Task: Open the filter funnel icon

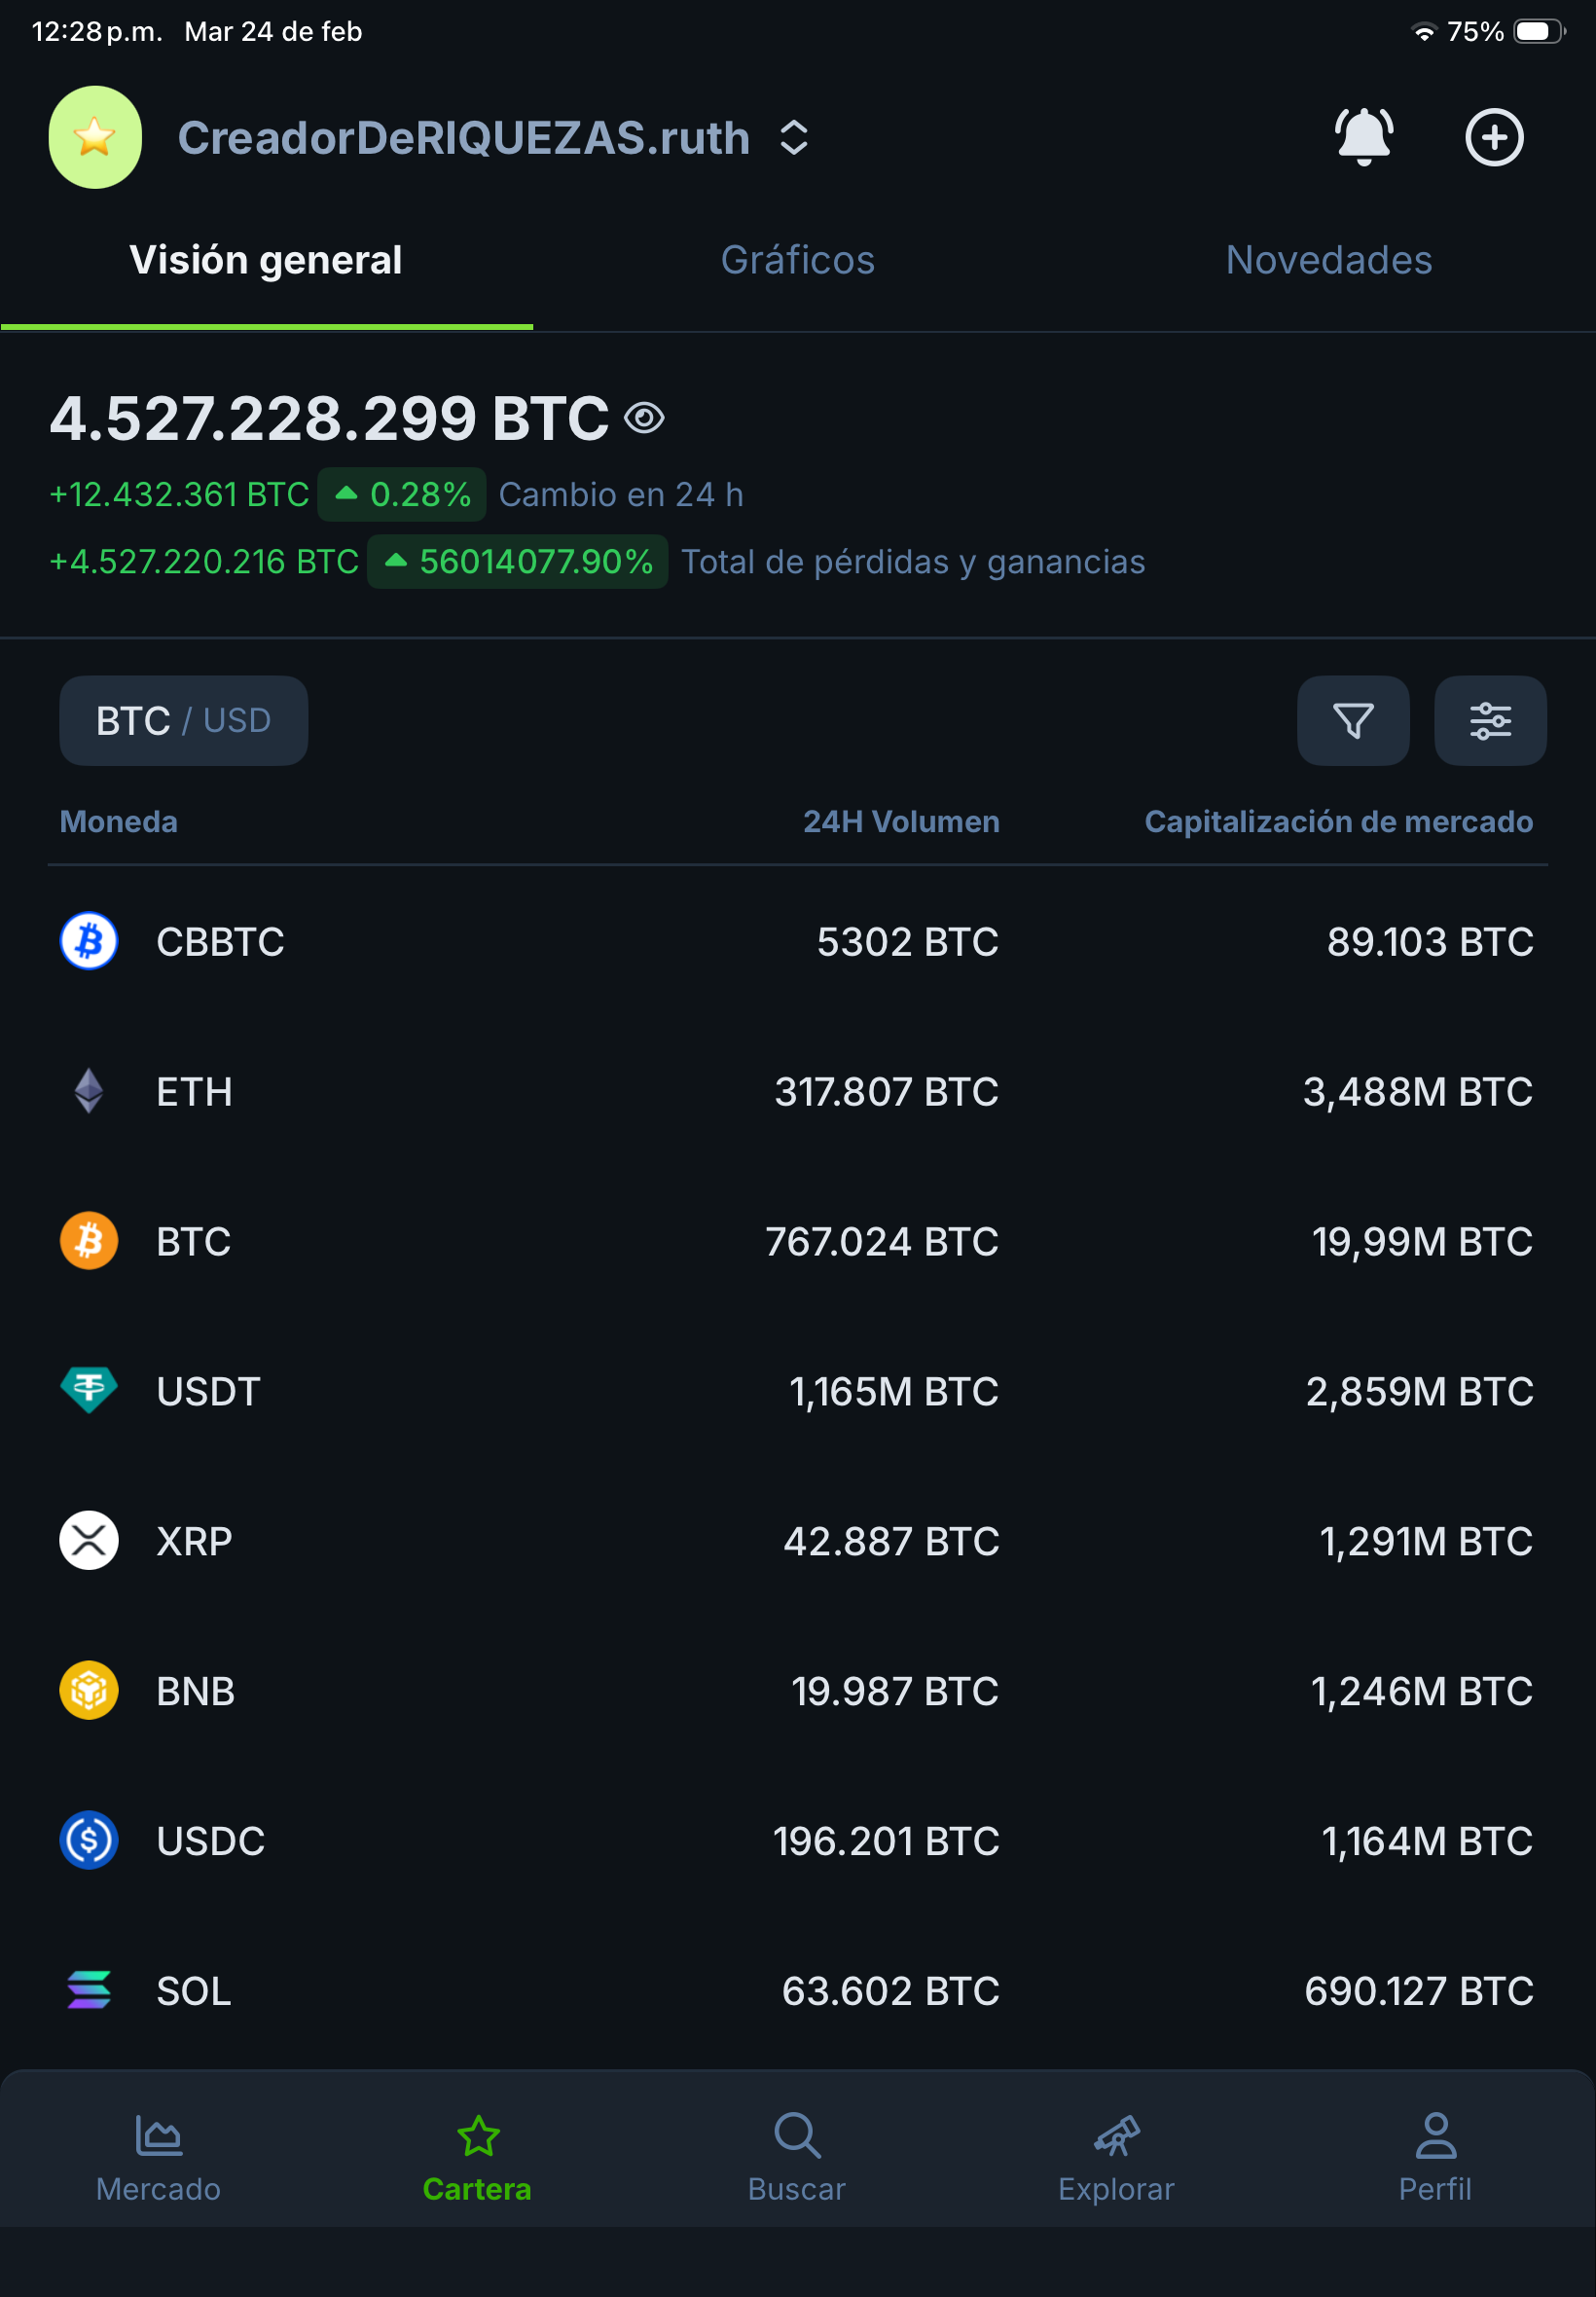Action: click(1352, 721)
